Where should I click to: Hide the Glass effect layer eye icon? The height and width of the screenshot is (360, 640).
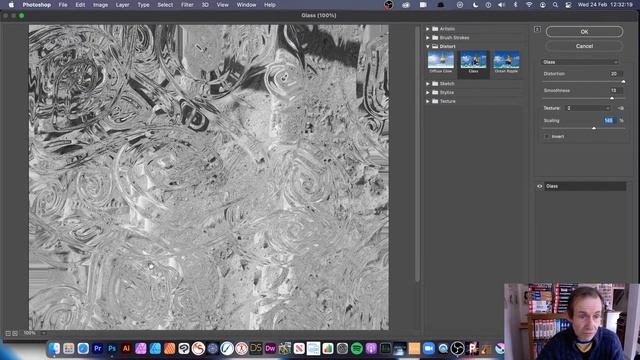540,186
